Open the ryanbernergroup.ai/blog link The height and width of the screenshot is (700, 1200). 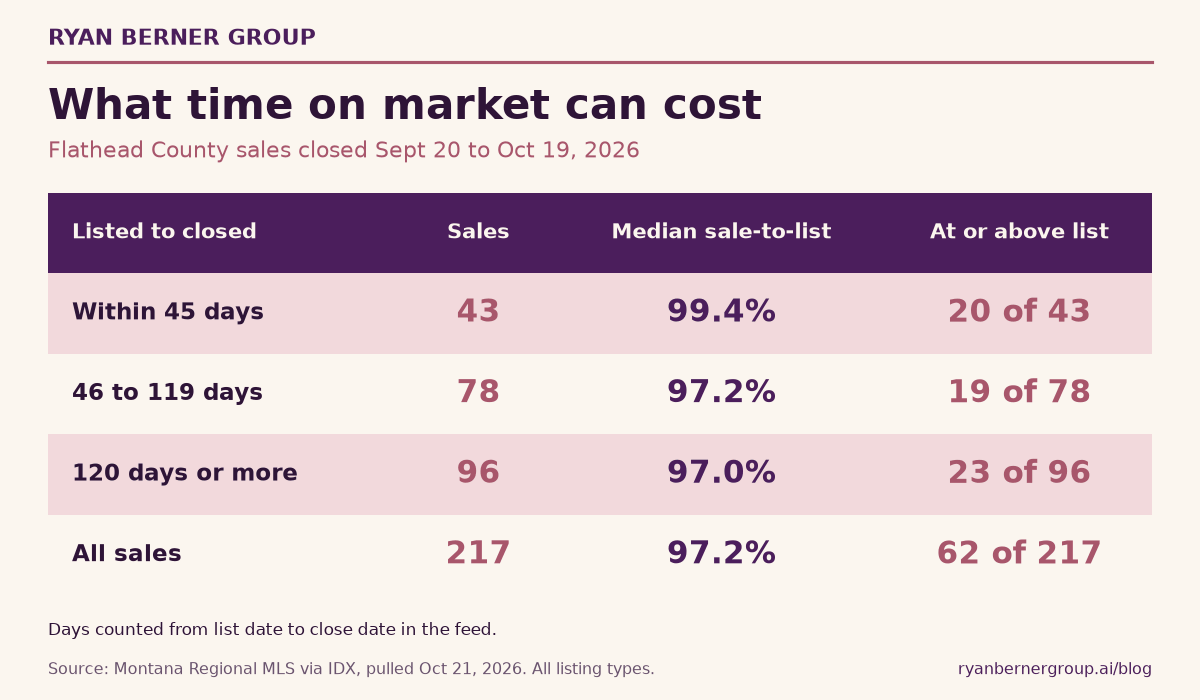[x=1055, y=669]
